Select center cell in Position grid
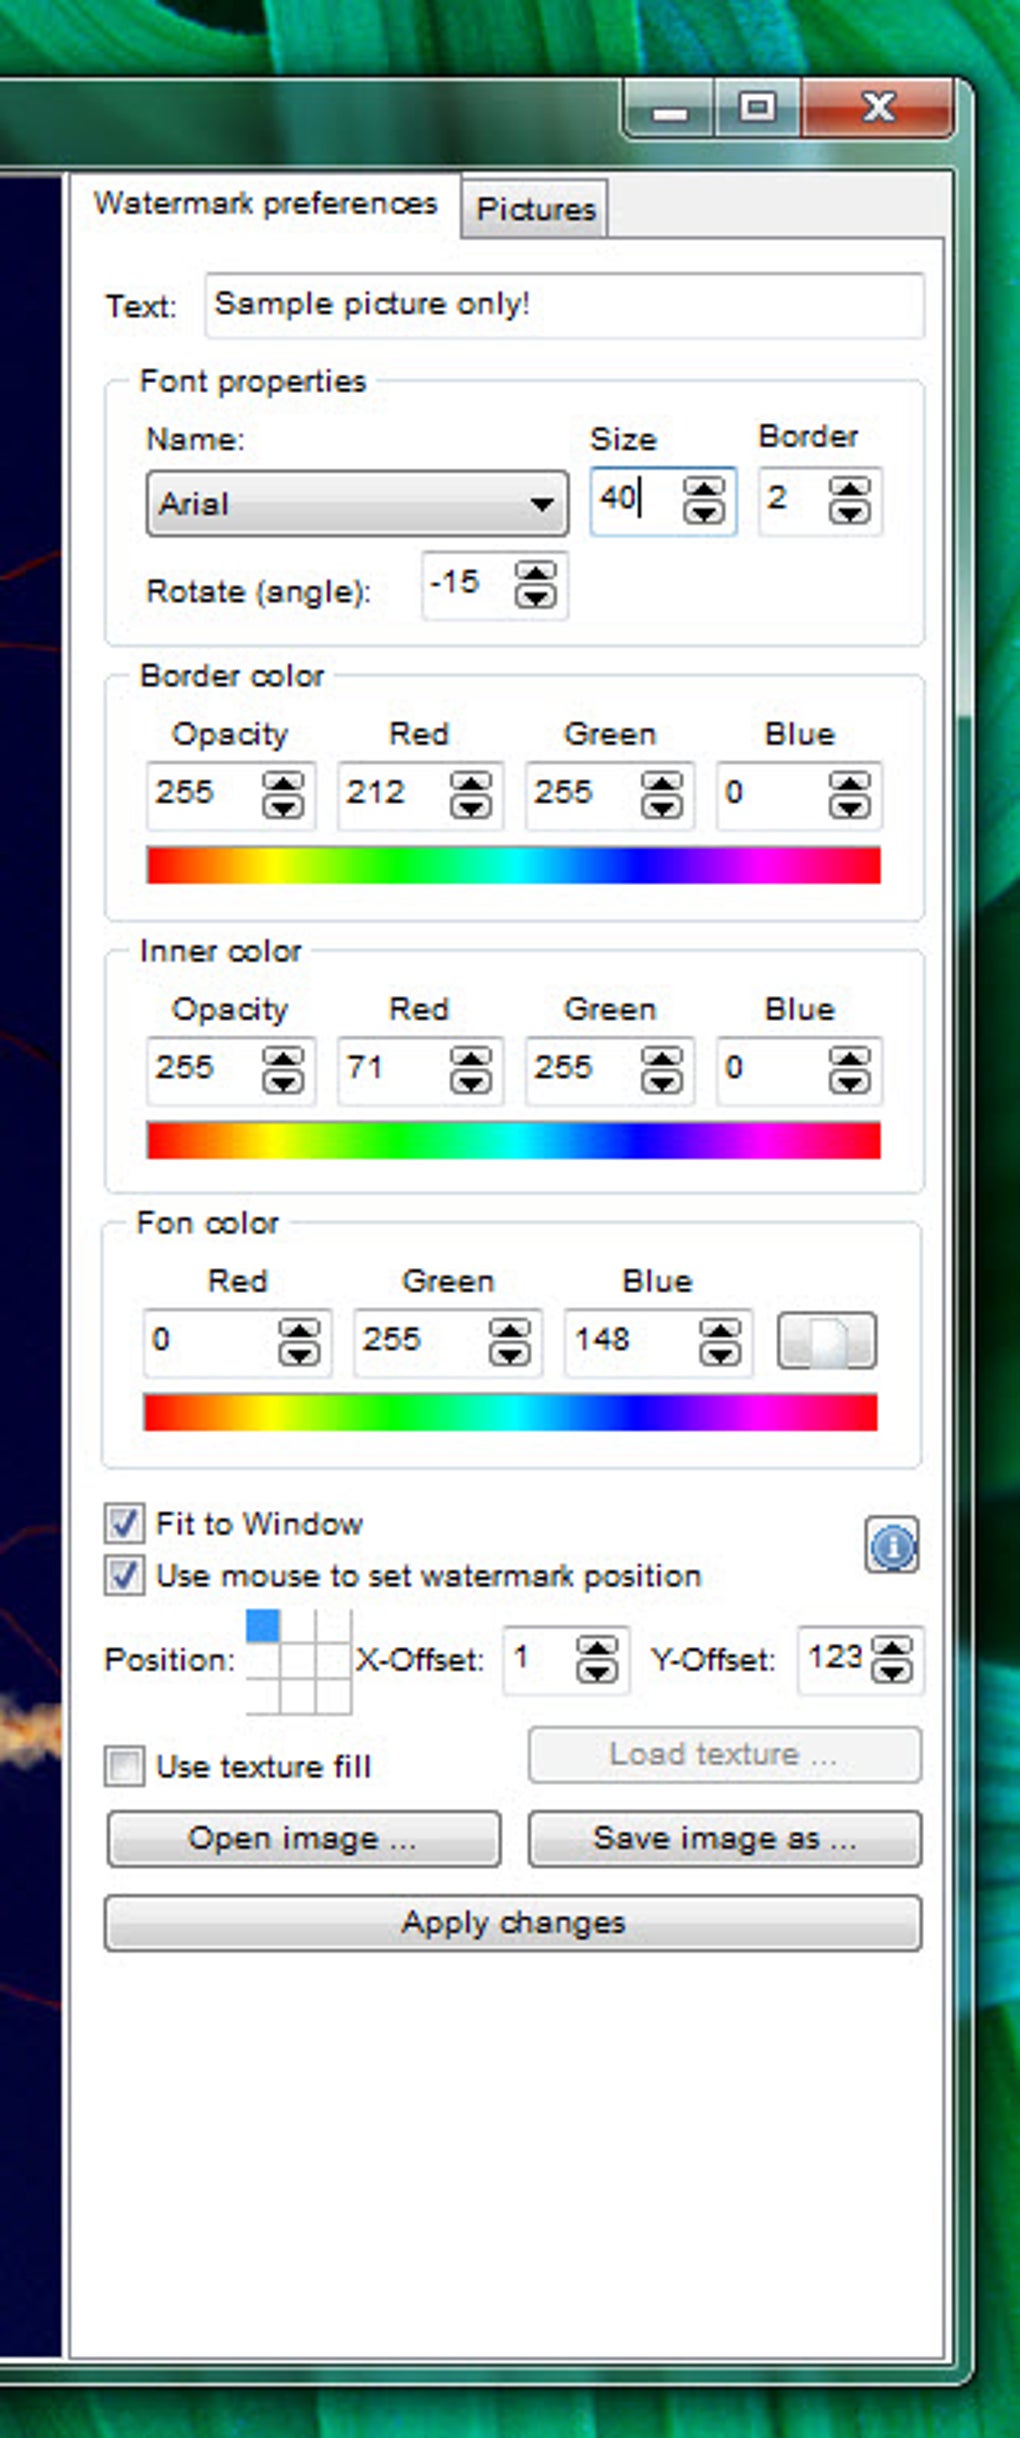The height and width of the screenshot is (2438, 1020). coord(298,1661)
